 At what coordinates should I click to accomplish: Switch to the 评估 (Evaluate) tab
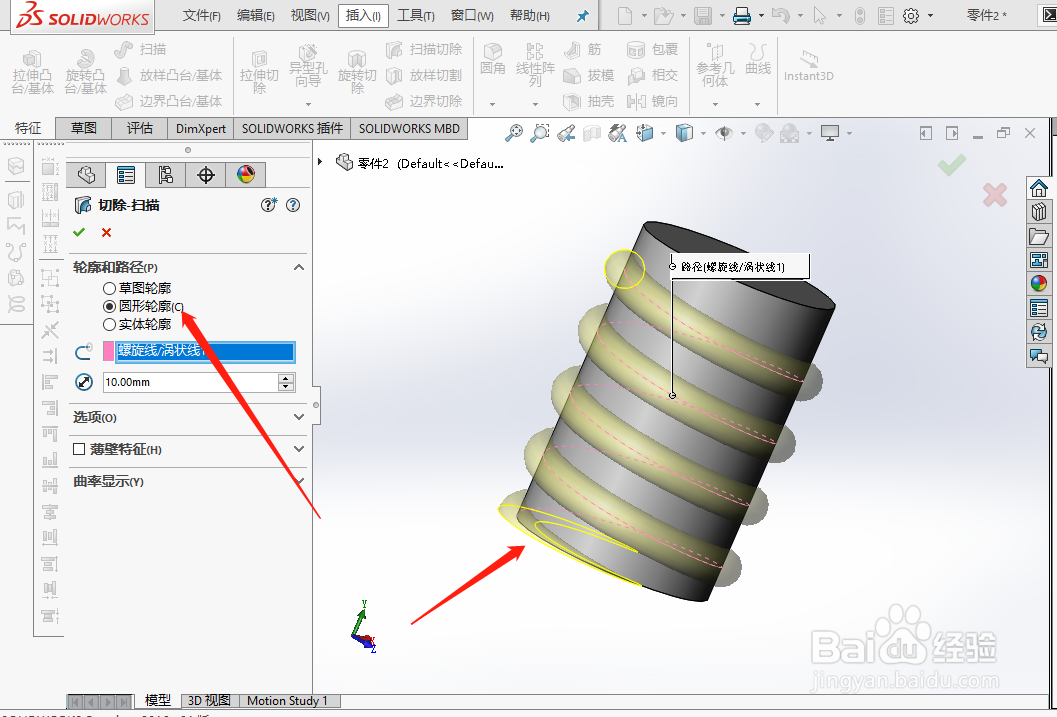tap(140, 128)
